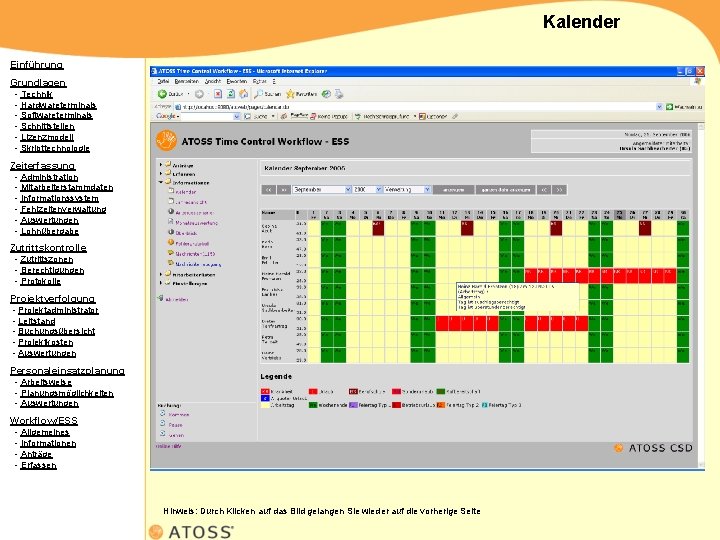Click the 'Kalender' page heading text
Viewport: 720px width, 540px height.
581,22
